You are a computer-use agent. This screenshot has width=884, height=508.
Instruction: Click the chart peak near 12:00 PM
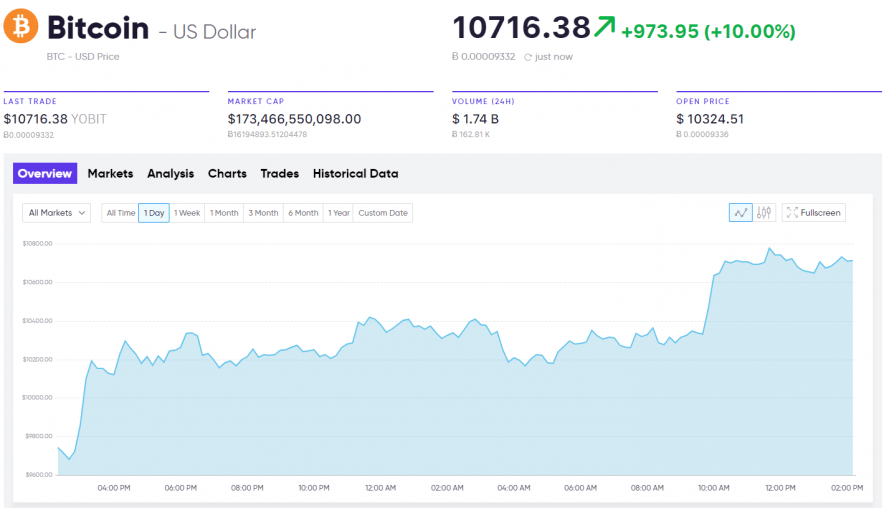point(769,248)
